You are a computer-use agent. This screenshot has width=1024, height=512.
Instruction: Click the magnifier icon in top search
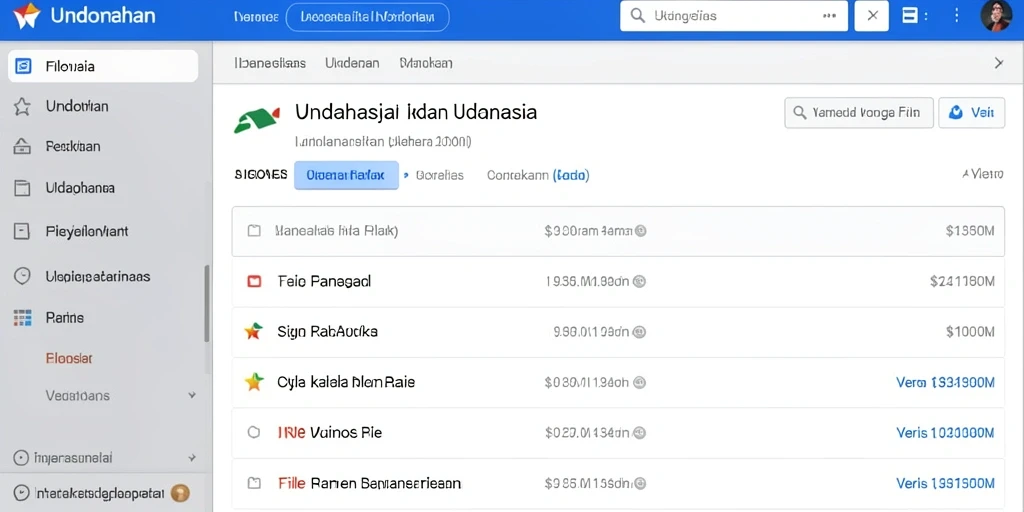click(x=638, y=16)
